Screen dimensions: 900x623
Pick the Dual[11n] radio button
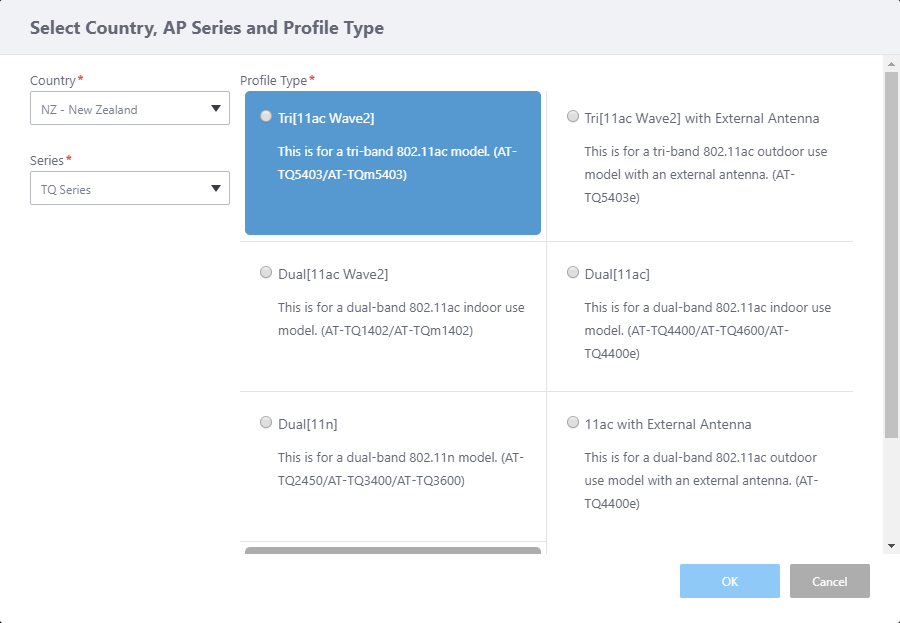click(x=266, y=423)
